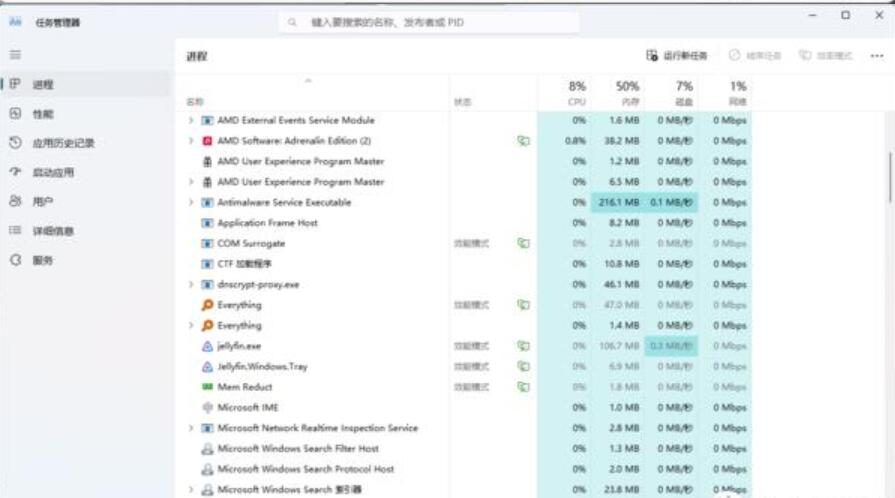Click COM Surrogate process icon
This screenshot has height=498, width=895.
(x=207, y=243)
